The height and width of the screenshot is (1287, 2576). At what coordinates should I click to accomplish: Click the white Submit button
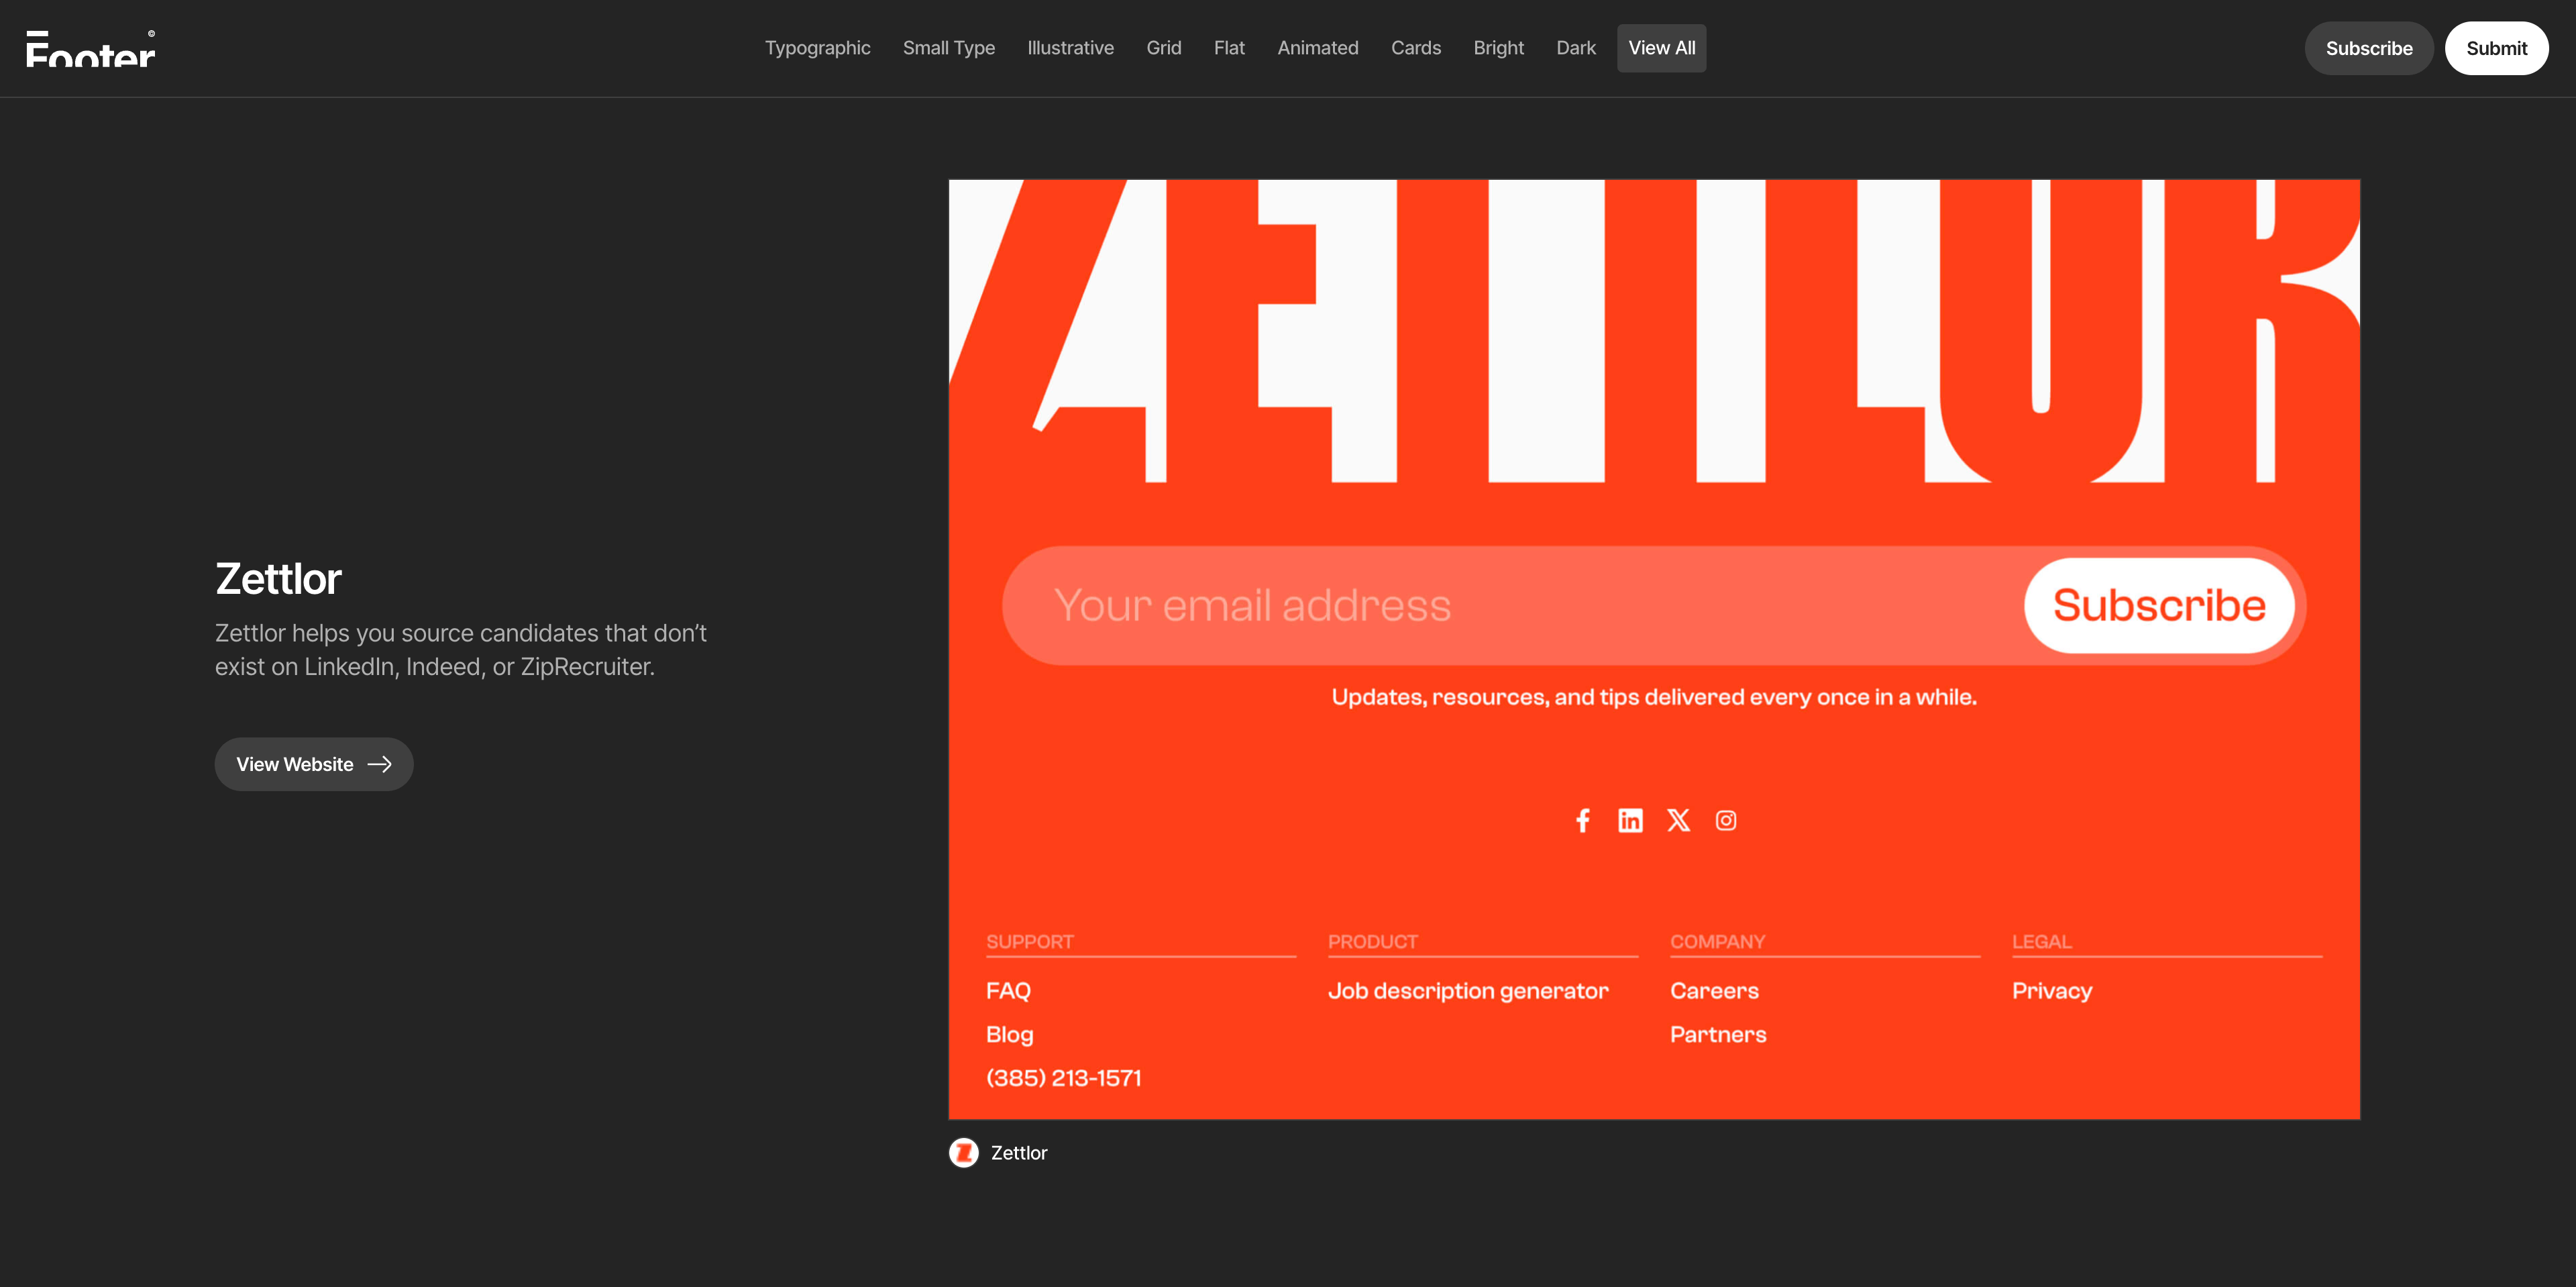coord(2495,48)
